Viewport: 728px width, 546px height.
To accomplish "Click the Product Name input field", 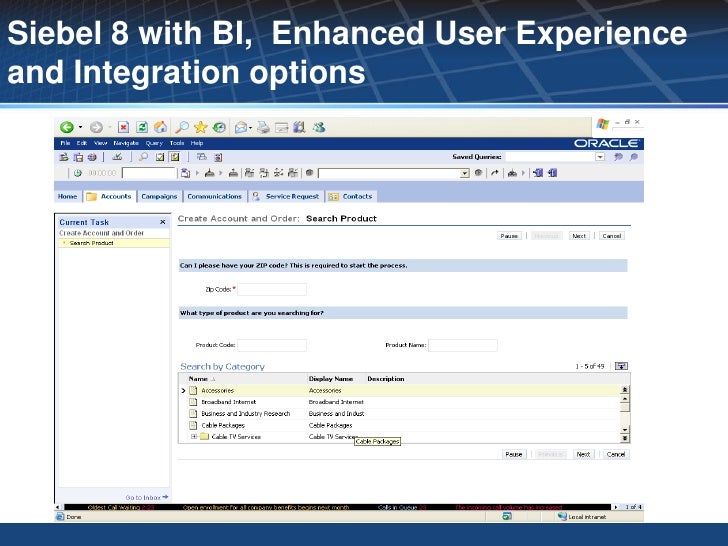I will pos(463,345).
